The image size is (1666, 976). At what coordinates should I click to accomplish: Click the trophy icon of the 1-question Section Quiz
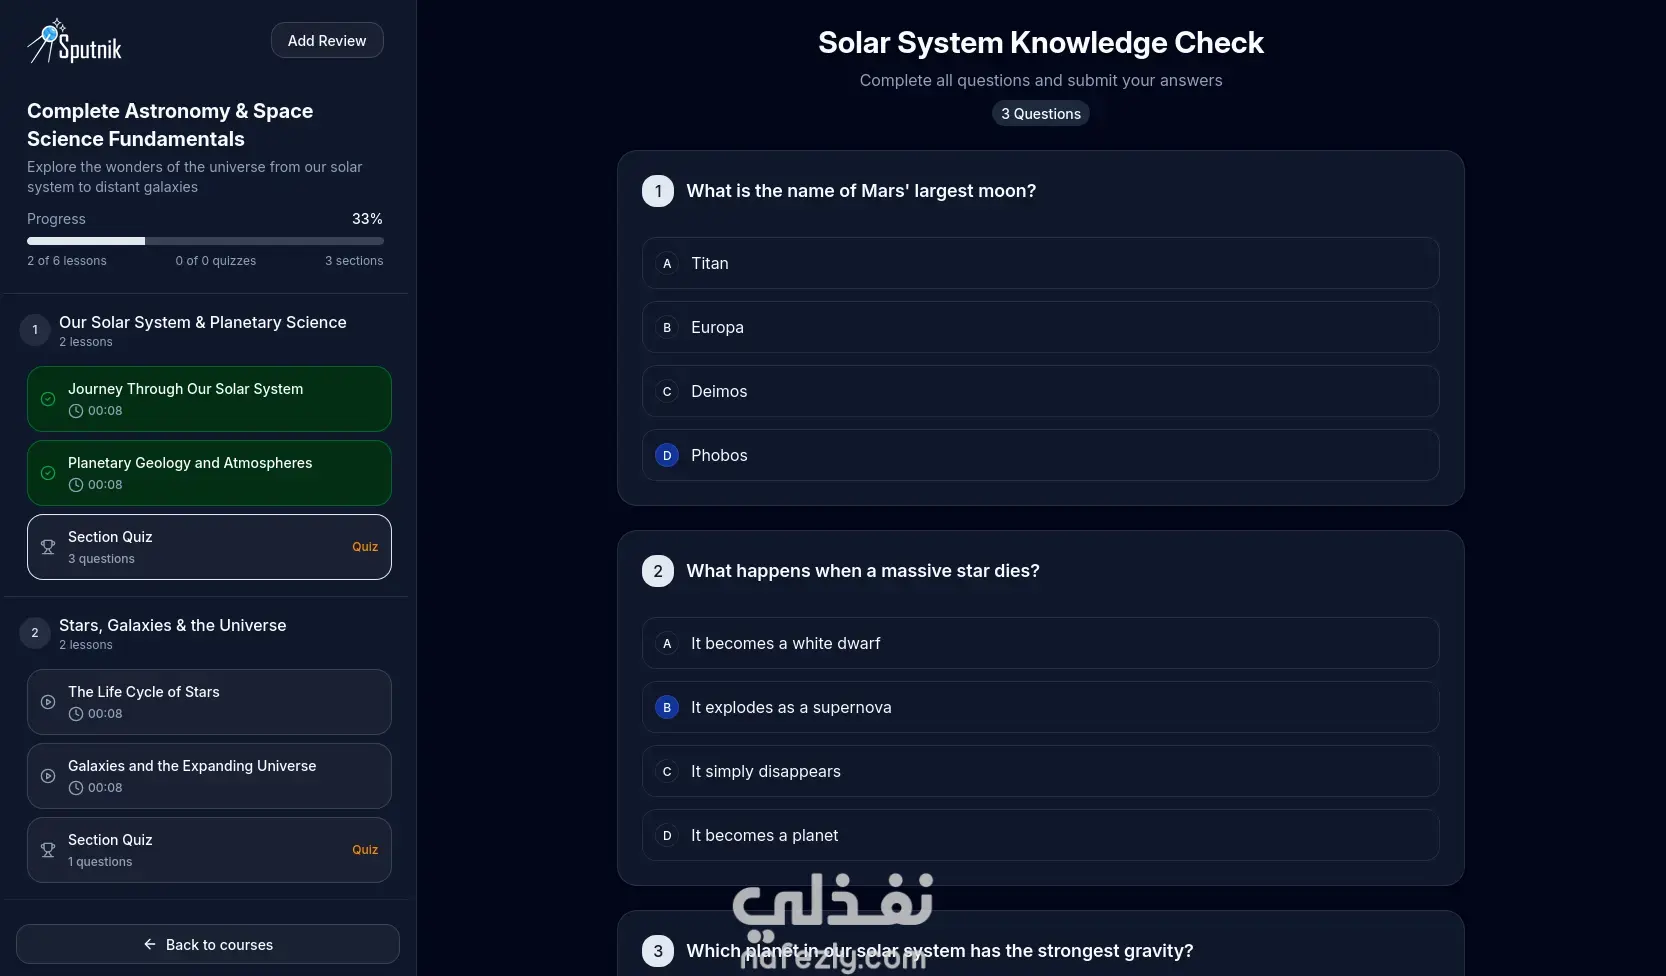(48, 850)
